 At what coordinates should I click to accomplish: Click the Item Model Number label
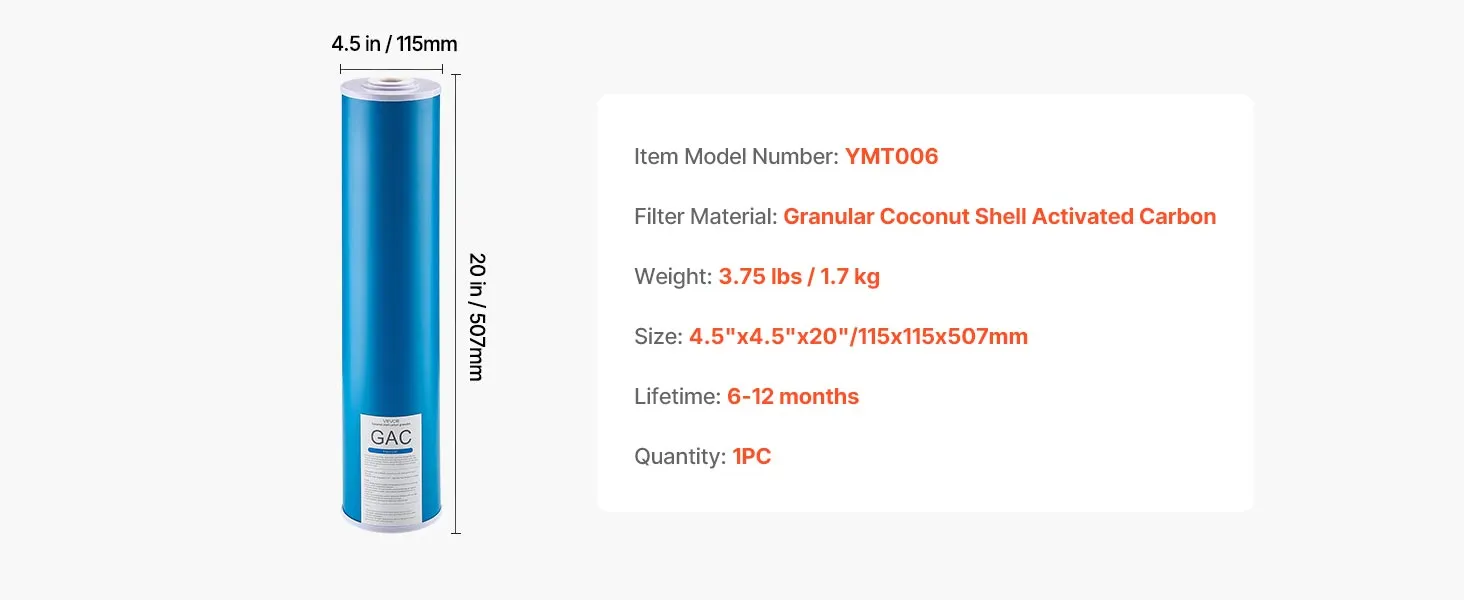(x=736, y=156)
